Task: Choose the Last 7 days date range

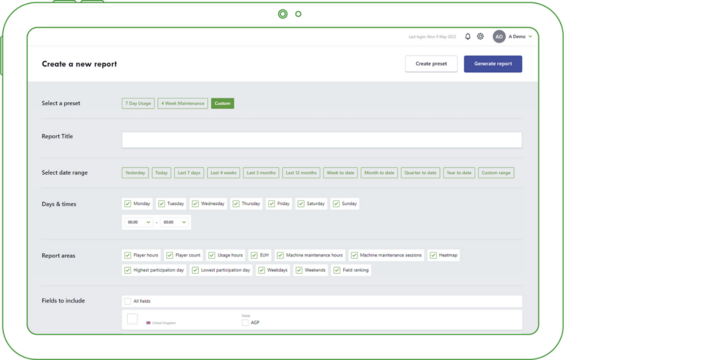Action: (x=189, y=173)
